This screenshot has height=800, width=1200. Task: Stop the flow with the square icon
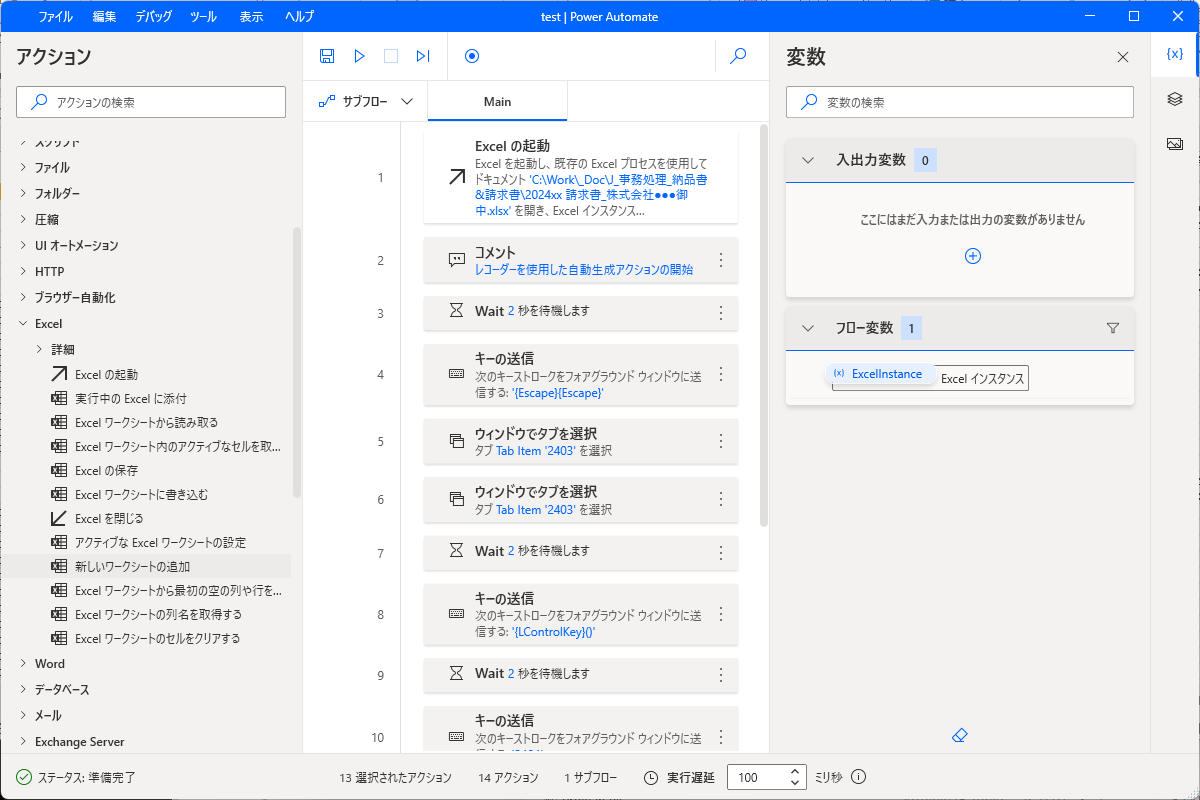tap(391, 56)
